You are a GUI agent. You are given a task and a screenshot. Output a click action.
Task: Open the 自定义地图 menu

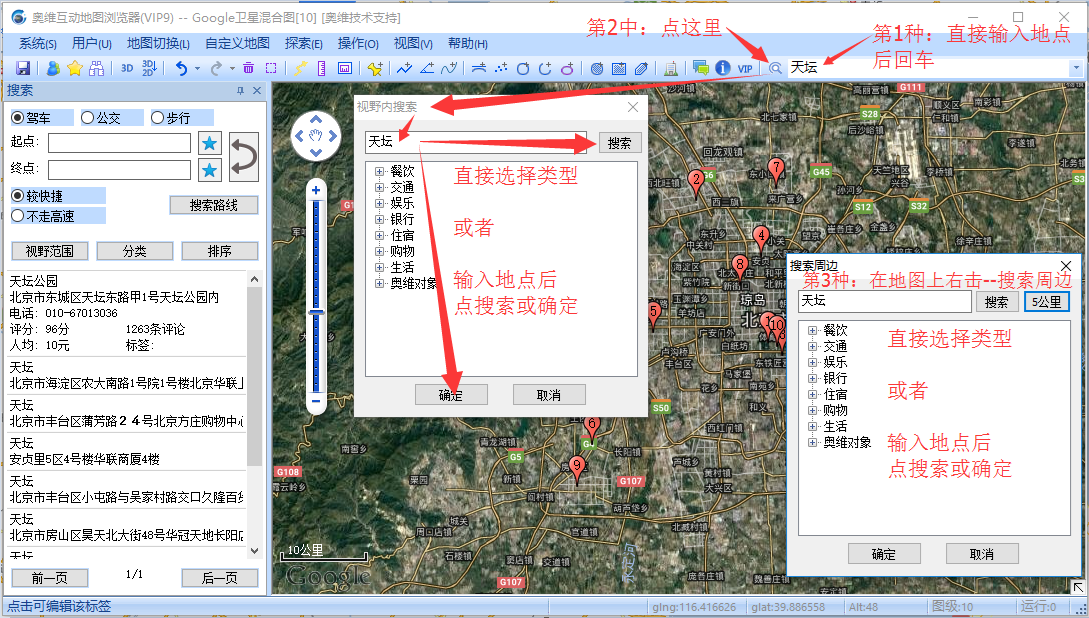(x=237, y=44)
